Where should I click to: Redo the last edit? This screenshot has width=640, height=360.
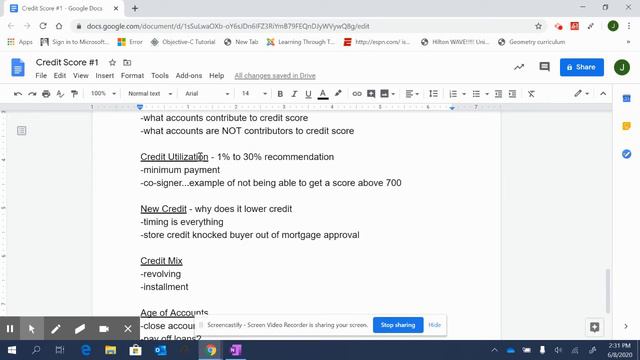click(x=32, y=94)
